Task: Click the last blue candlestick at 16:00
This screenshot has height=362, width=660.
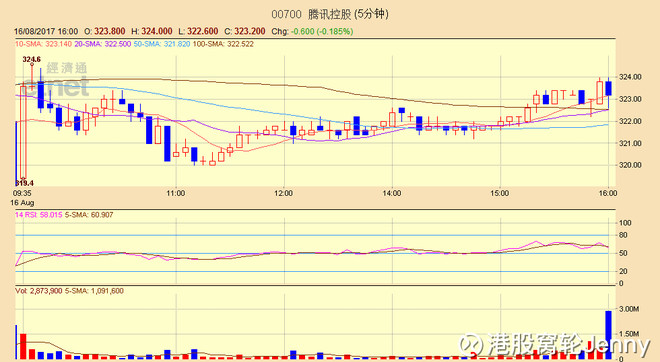Action: tap(609, 88)
